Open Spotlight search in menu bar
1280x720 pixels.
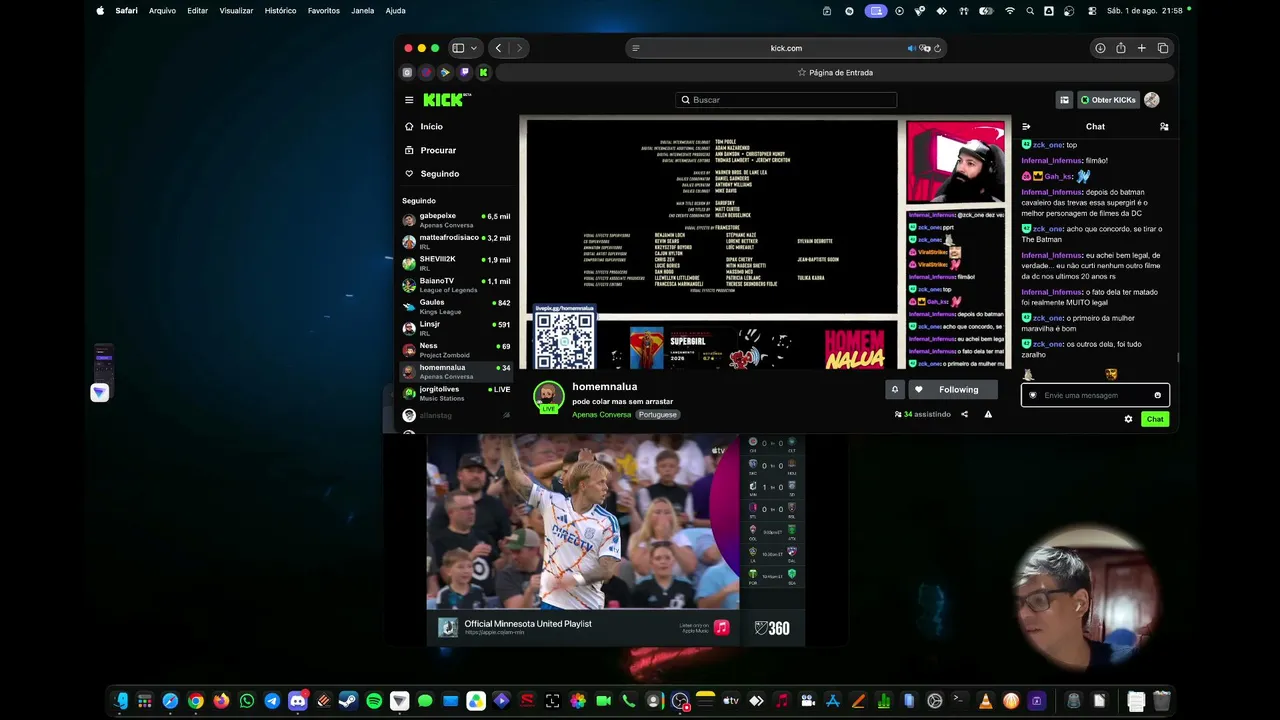click(1030, 11)
